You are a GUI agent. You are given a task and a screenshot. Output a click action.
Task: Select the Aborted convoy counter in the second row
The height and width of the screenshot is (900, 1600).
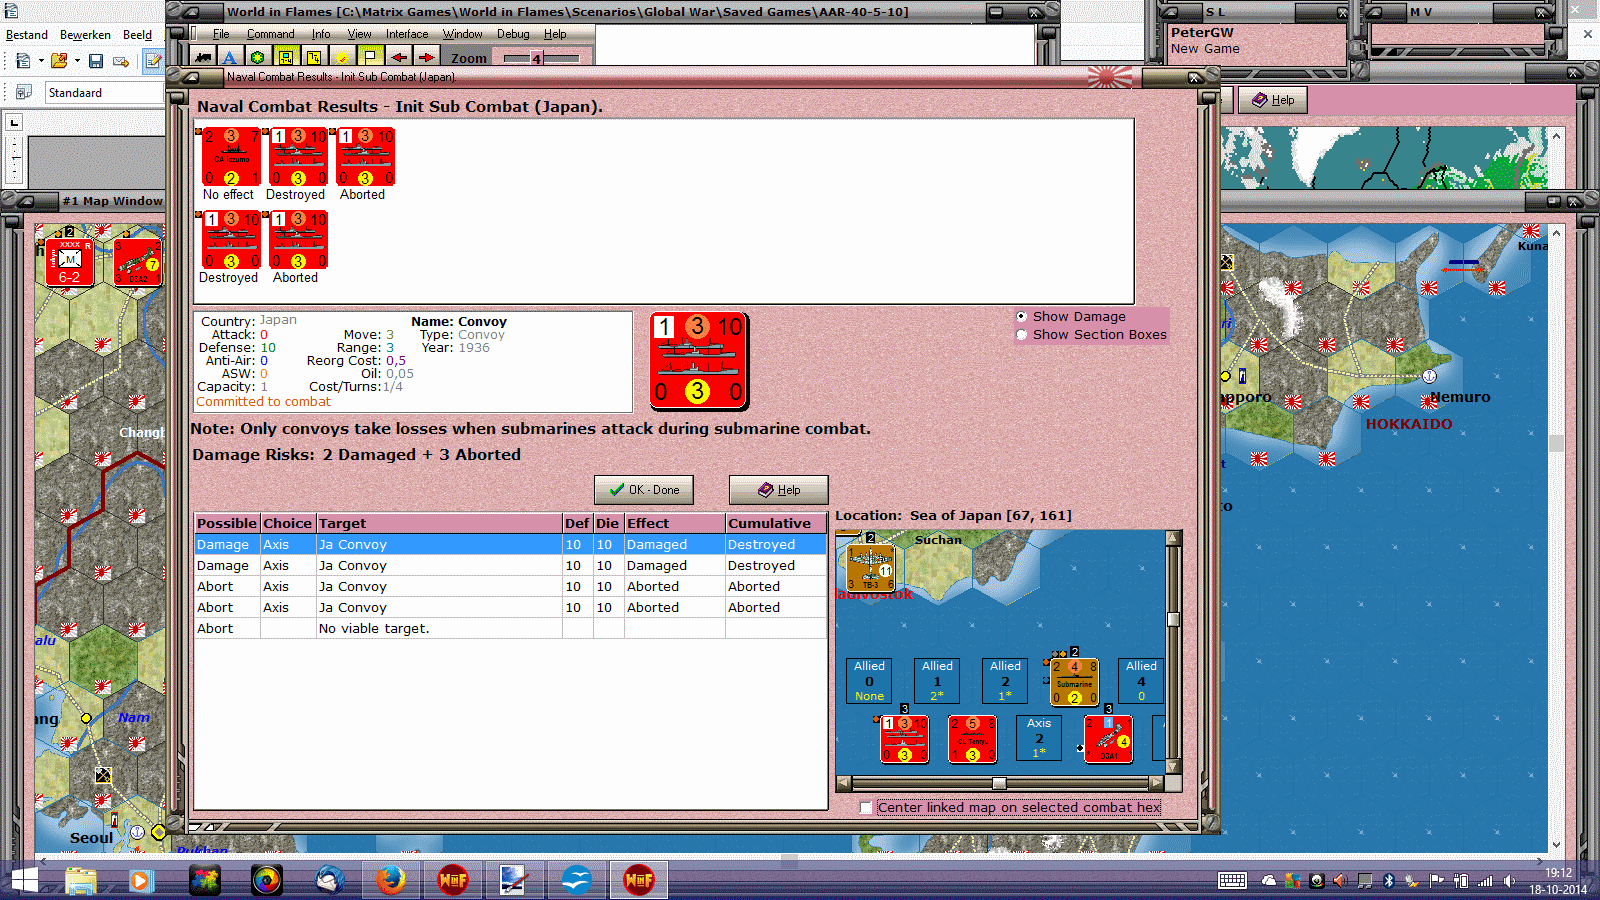(298, 240)
